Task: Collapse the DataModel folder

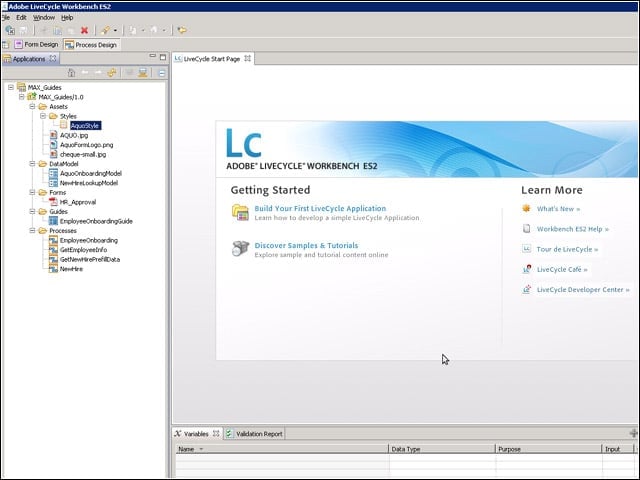Action: click(32, 164)
